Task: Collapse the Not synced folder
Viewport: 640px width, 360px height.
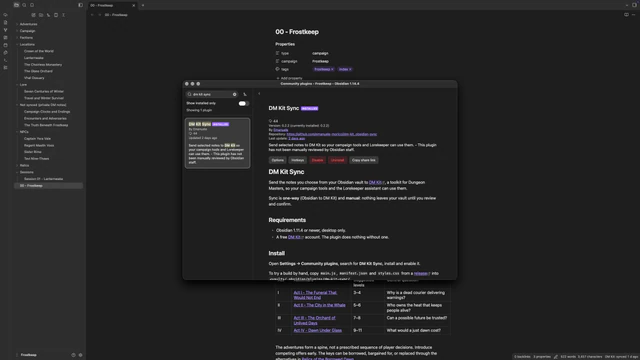Action: pyautogui.click(x=43, y=105)
